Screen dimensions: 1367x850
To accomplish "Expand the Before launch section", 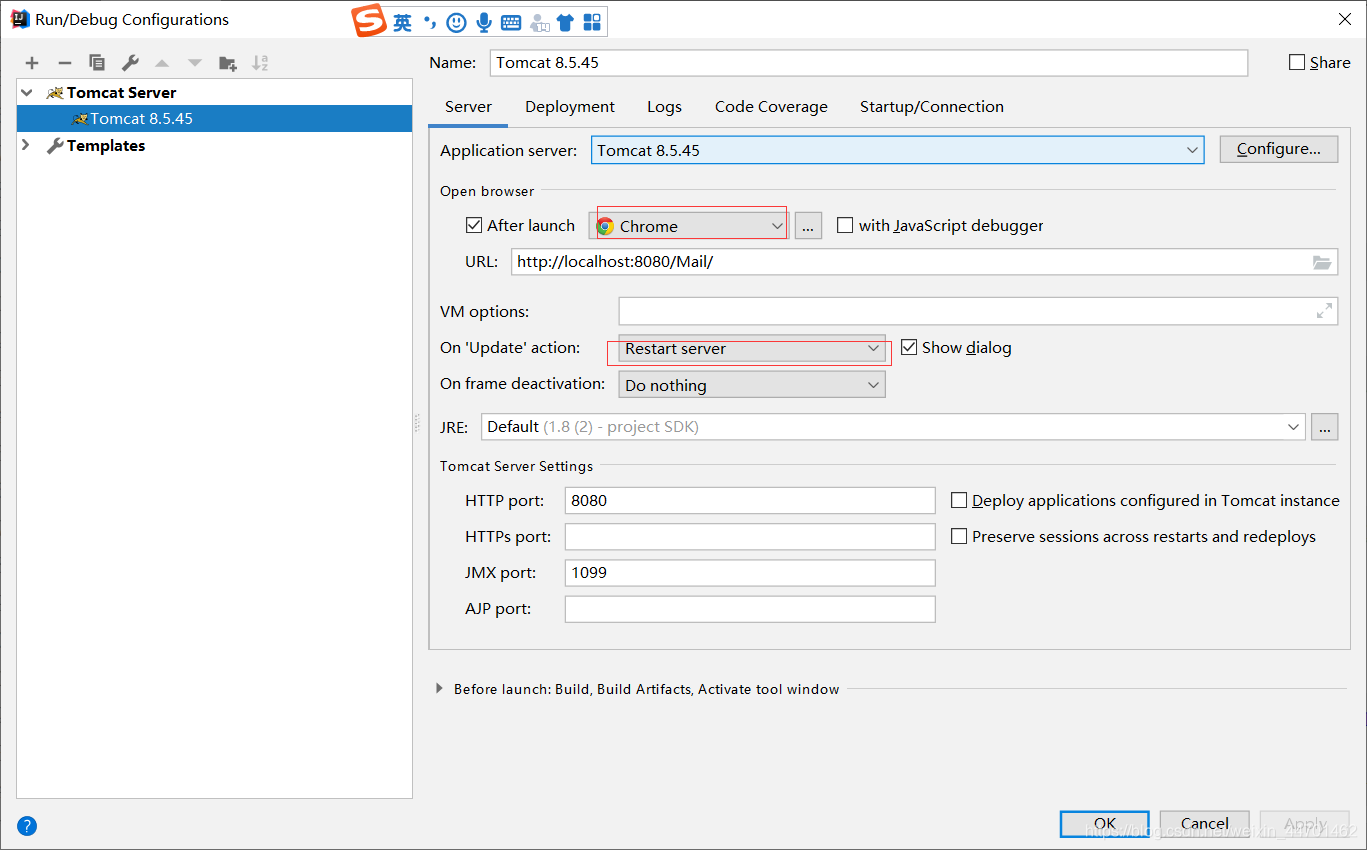I will [x=439, y=689].
